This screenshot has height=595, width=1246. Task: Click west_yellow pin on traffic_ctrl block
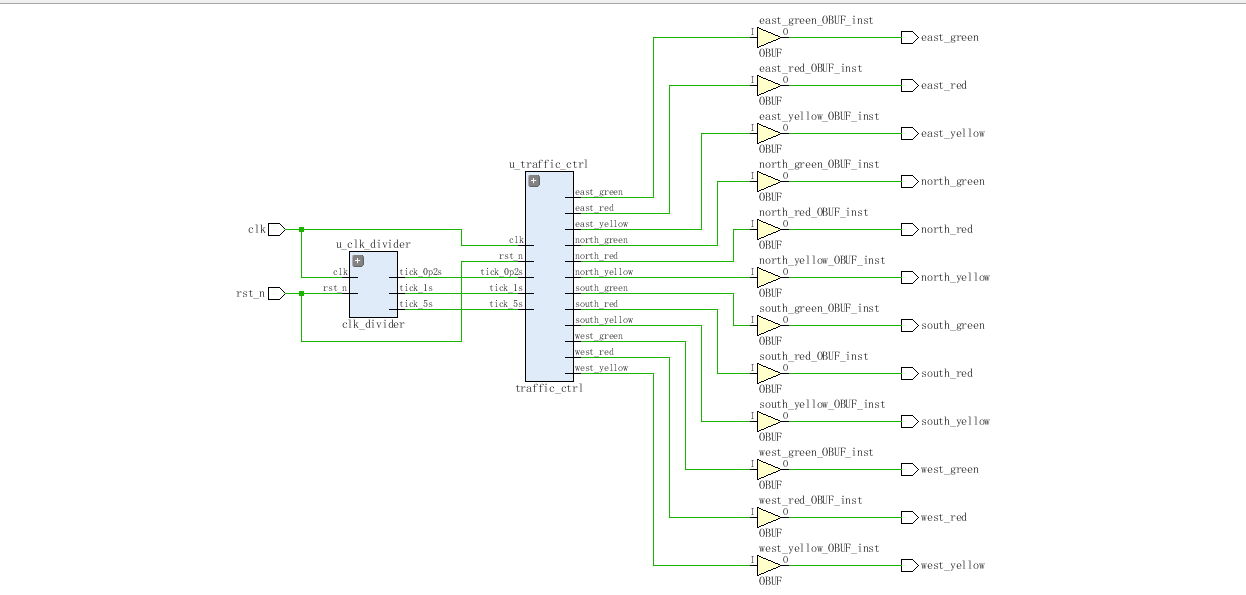point(602,368)
